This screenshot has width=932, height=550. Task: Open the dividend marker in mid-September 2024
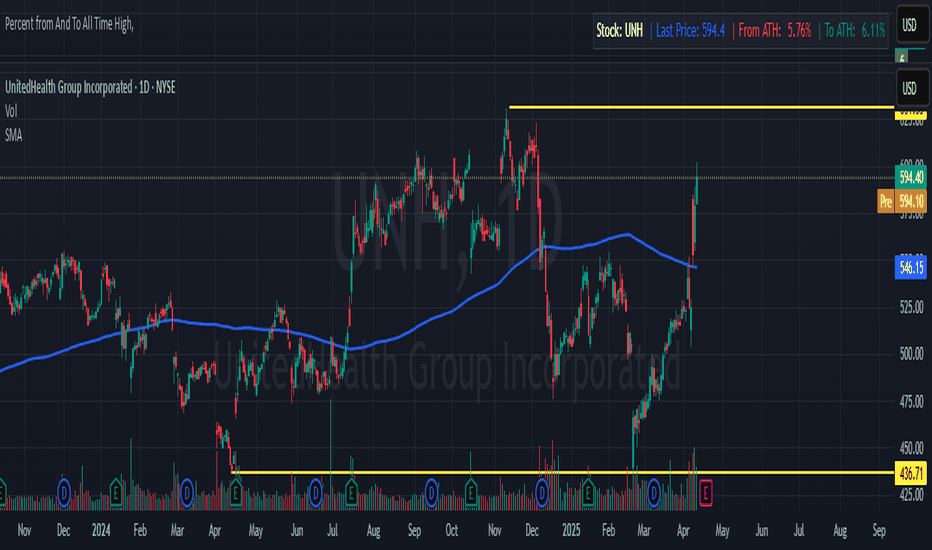[x=432, y=493]
